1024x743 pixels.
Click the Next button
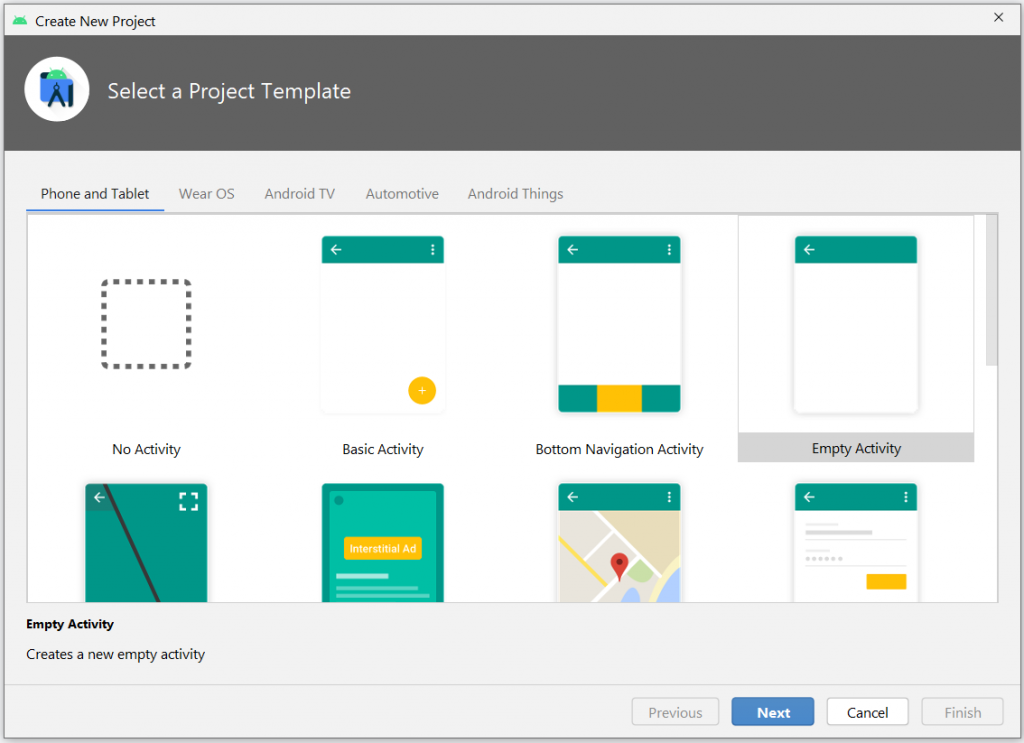pos(772,712)
